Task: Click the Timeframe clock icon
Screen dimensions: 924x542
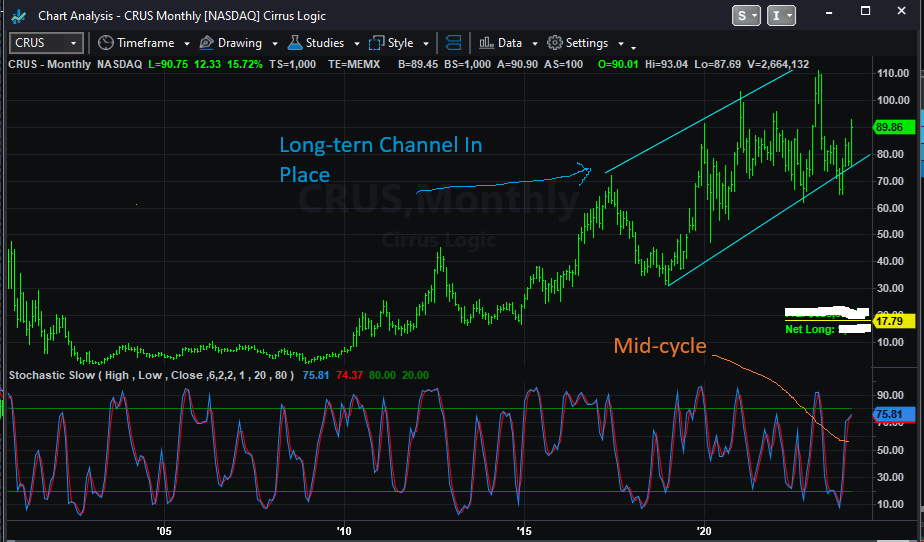Action: point(105,43)
